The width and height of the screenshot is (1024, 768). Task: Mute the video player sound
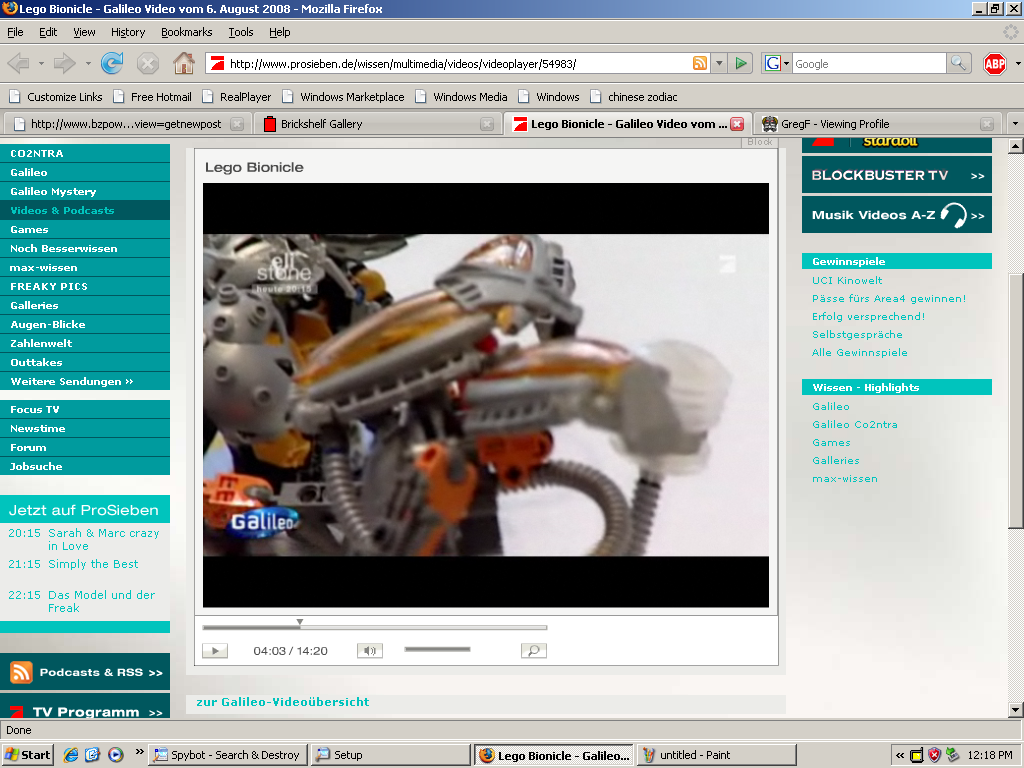(370, 650)
